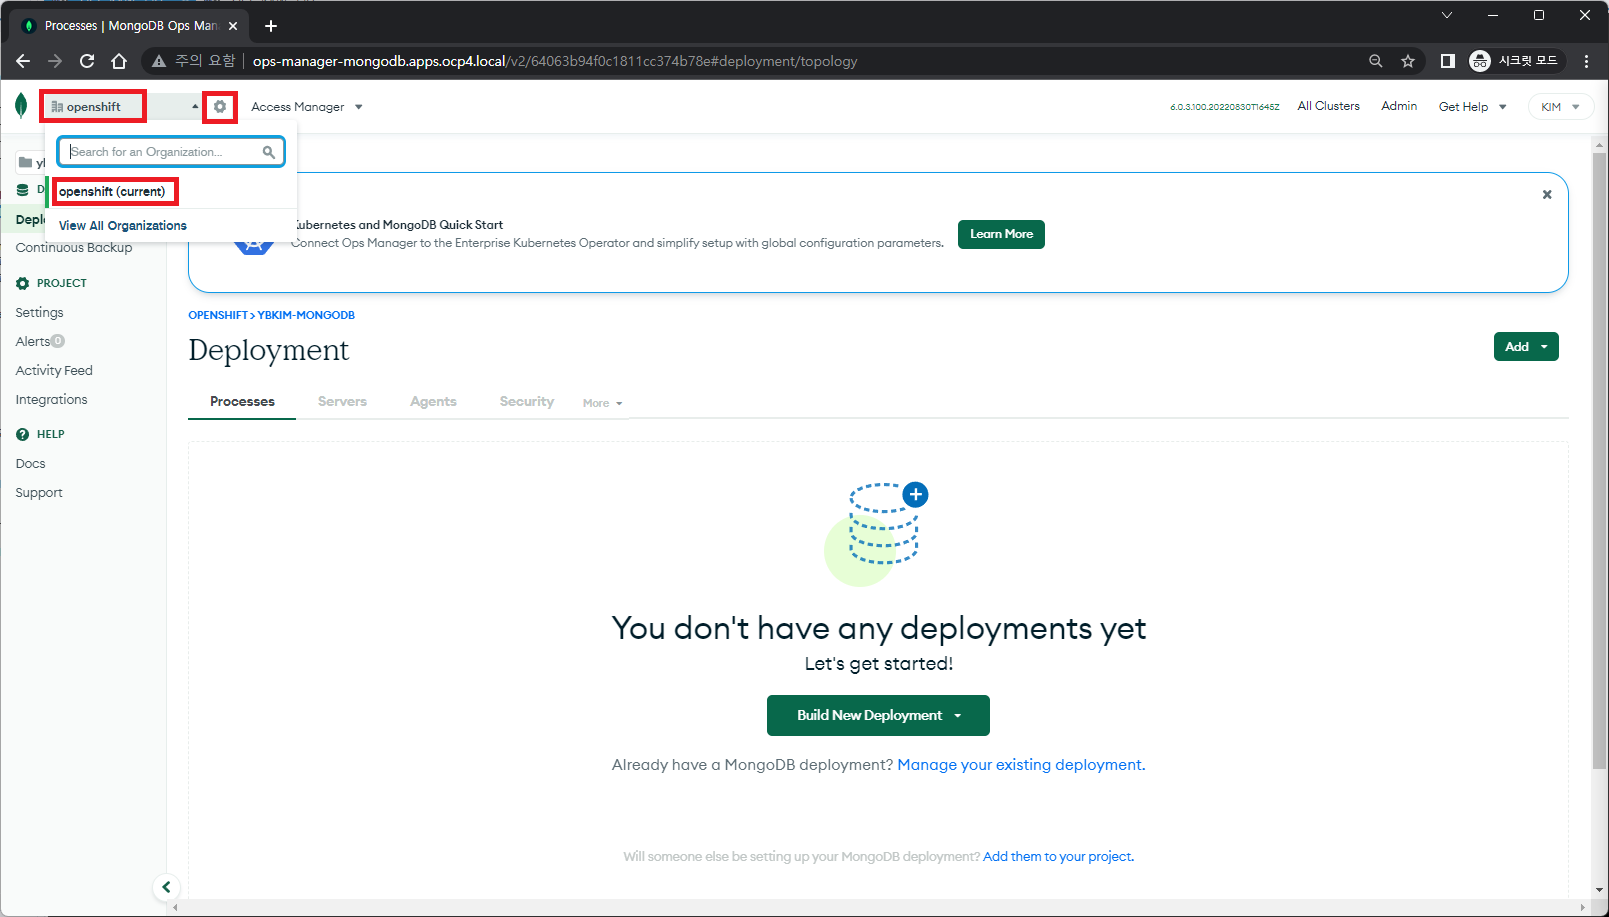Viewport: 1609px width, 917px height.
Task: Open the openshift organization dropdown
Action: coord(124,106)
